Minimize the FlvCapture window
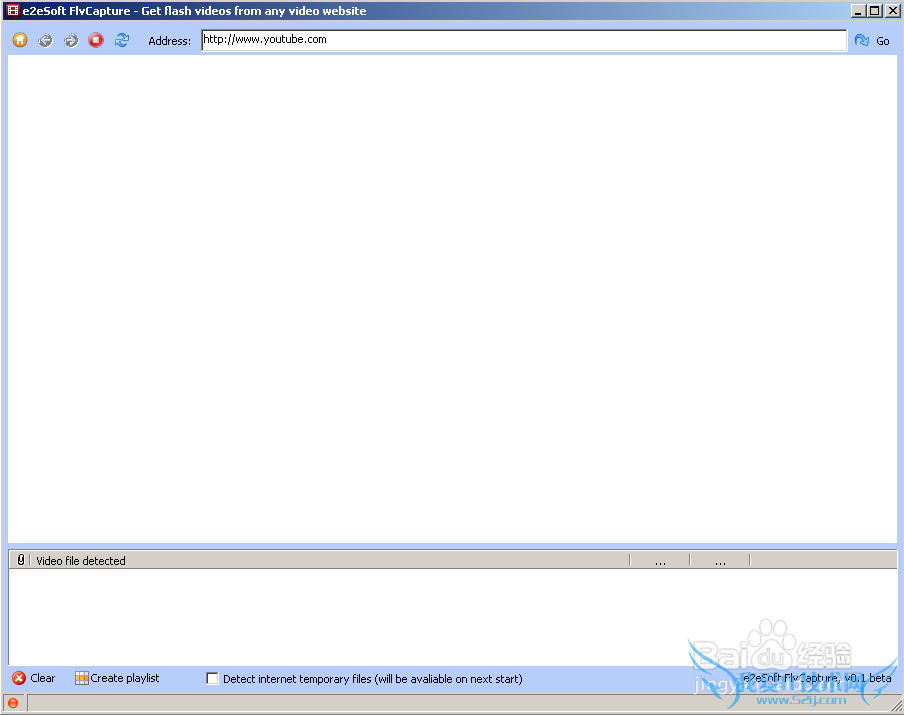 [858, 11]
